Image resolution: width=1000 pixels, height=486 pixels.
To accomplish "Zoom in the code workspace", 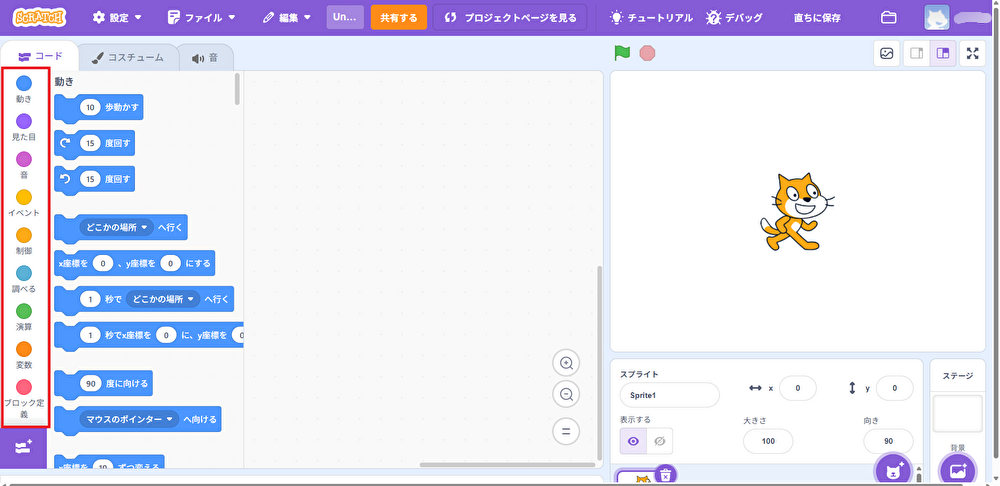I will click(x=566, y=364).
